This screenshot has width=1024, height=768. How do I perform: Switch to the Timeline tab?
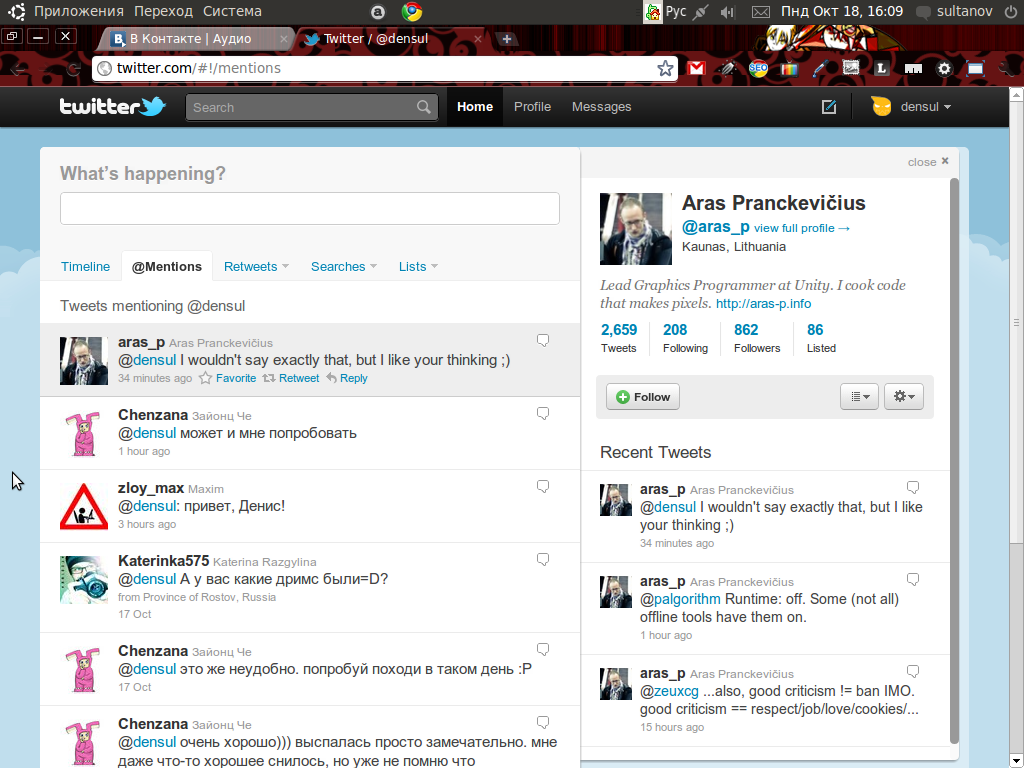pos(86,266)
